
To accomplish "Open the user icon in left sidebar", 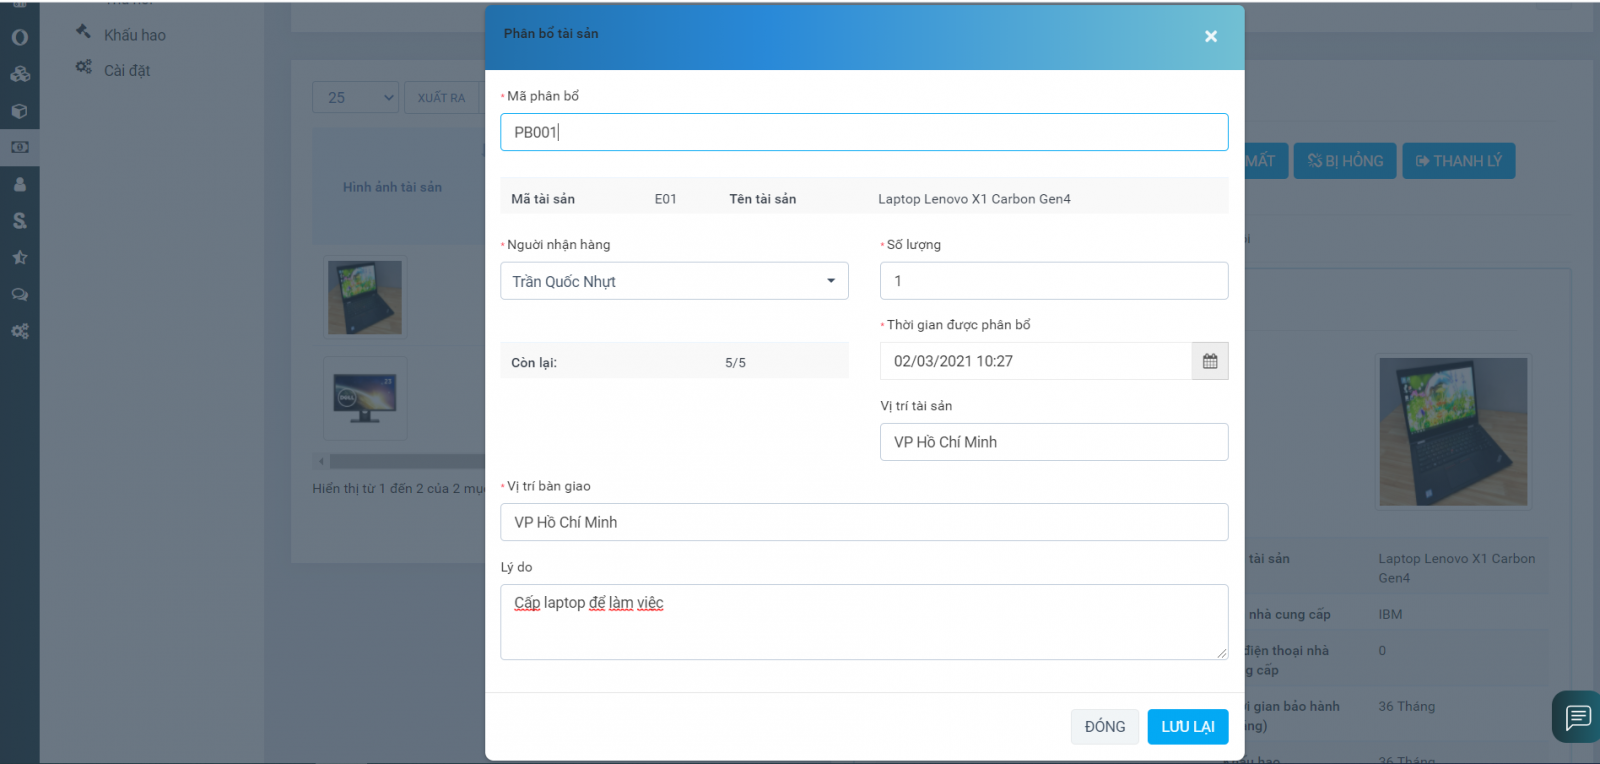I will tap(19, 184).
